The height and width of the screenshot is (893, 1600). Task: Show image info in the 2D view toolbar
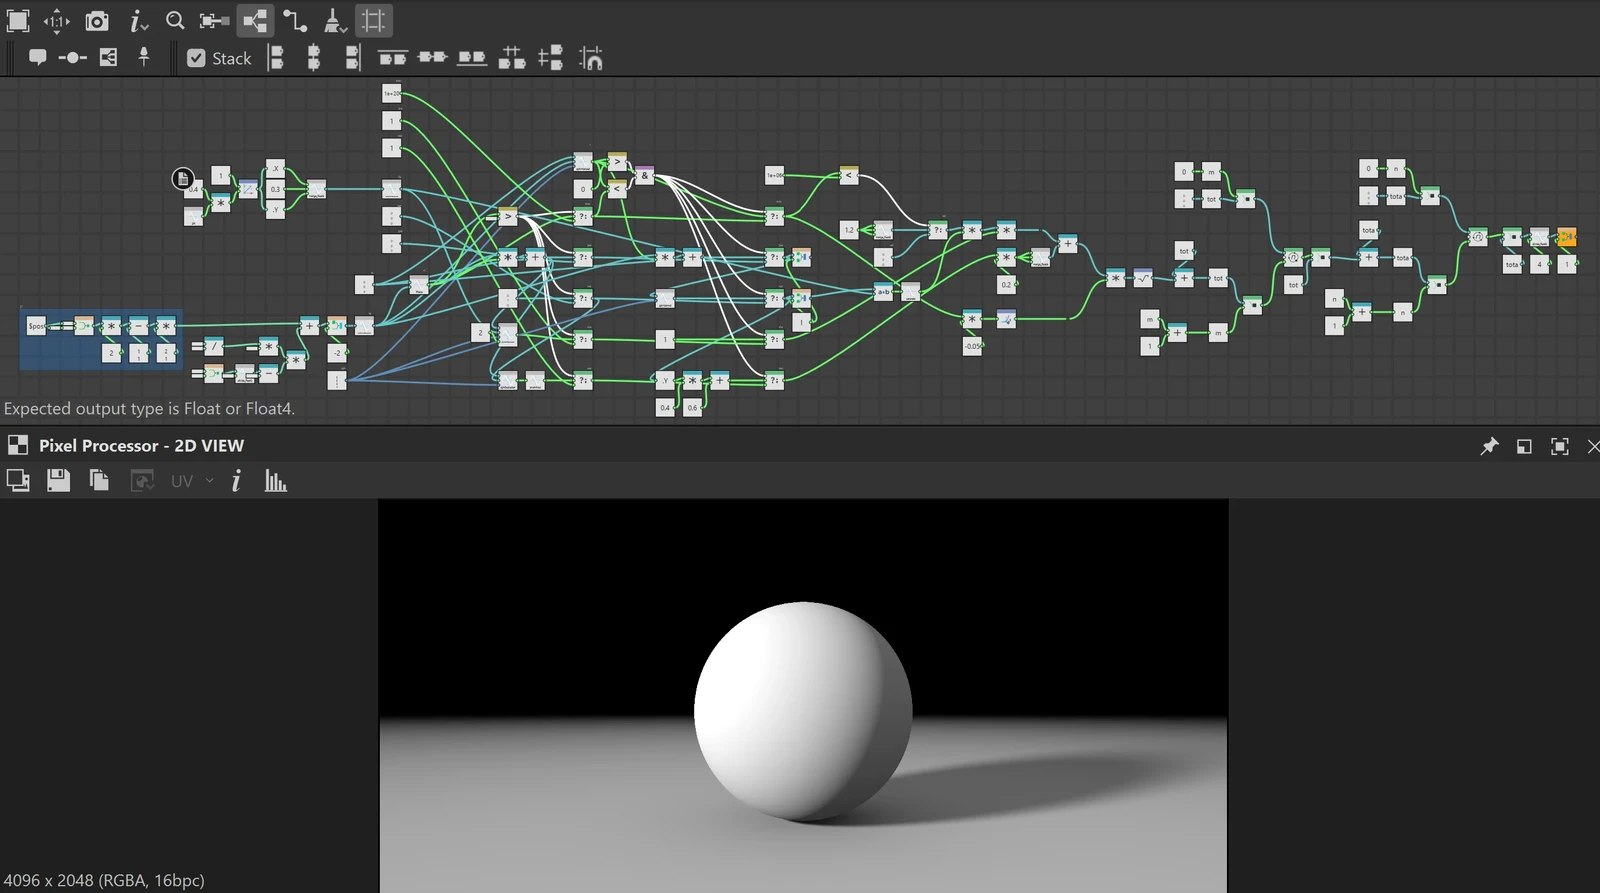(237, 481)
